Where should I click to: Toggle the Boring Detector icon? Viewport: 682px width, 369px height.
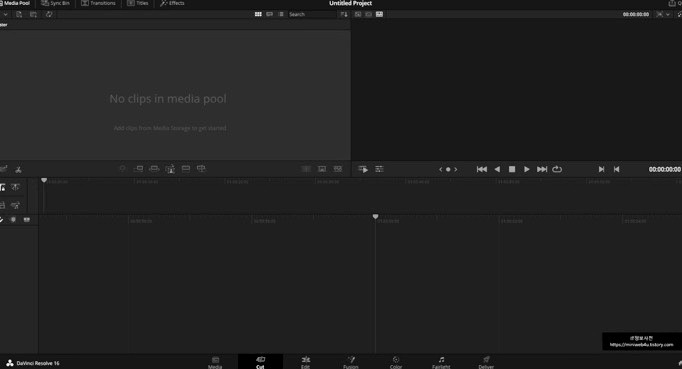[4, 169]
